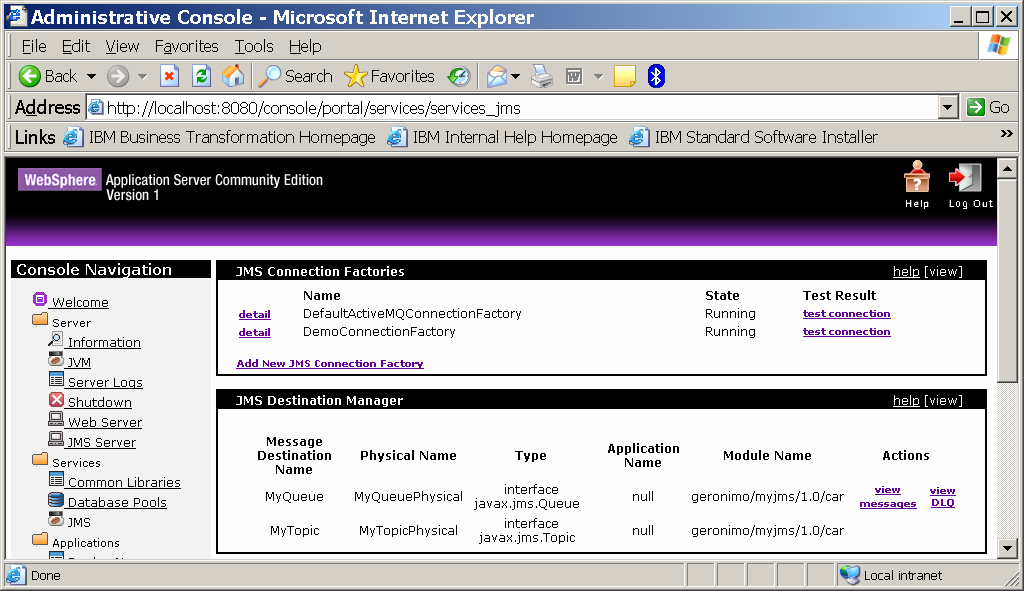The height and width of the screenshot is (591, 1024).
Task: Expand the Mail button dropdown arrow
Action: point(516,76)
